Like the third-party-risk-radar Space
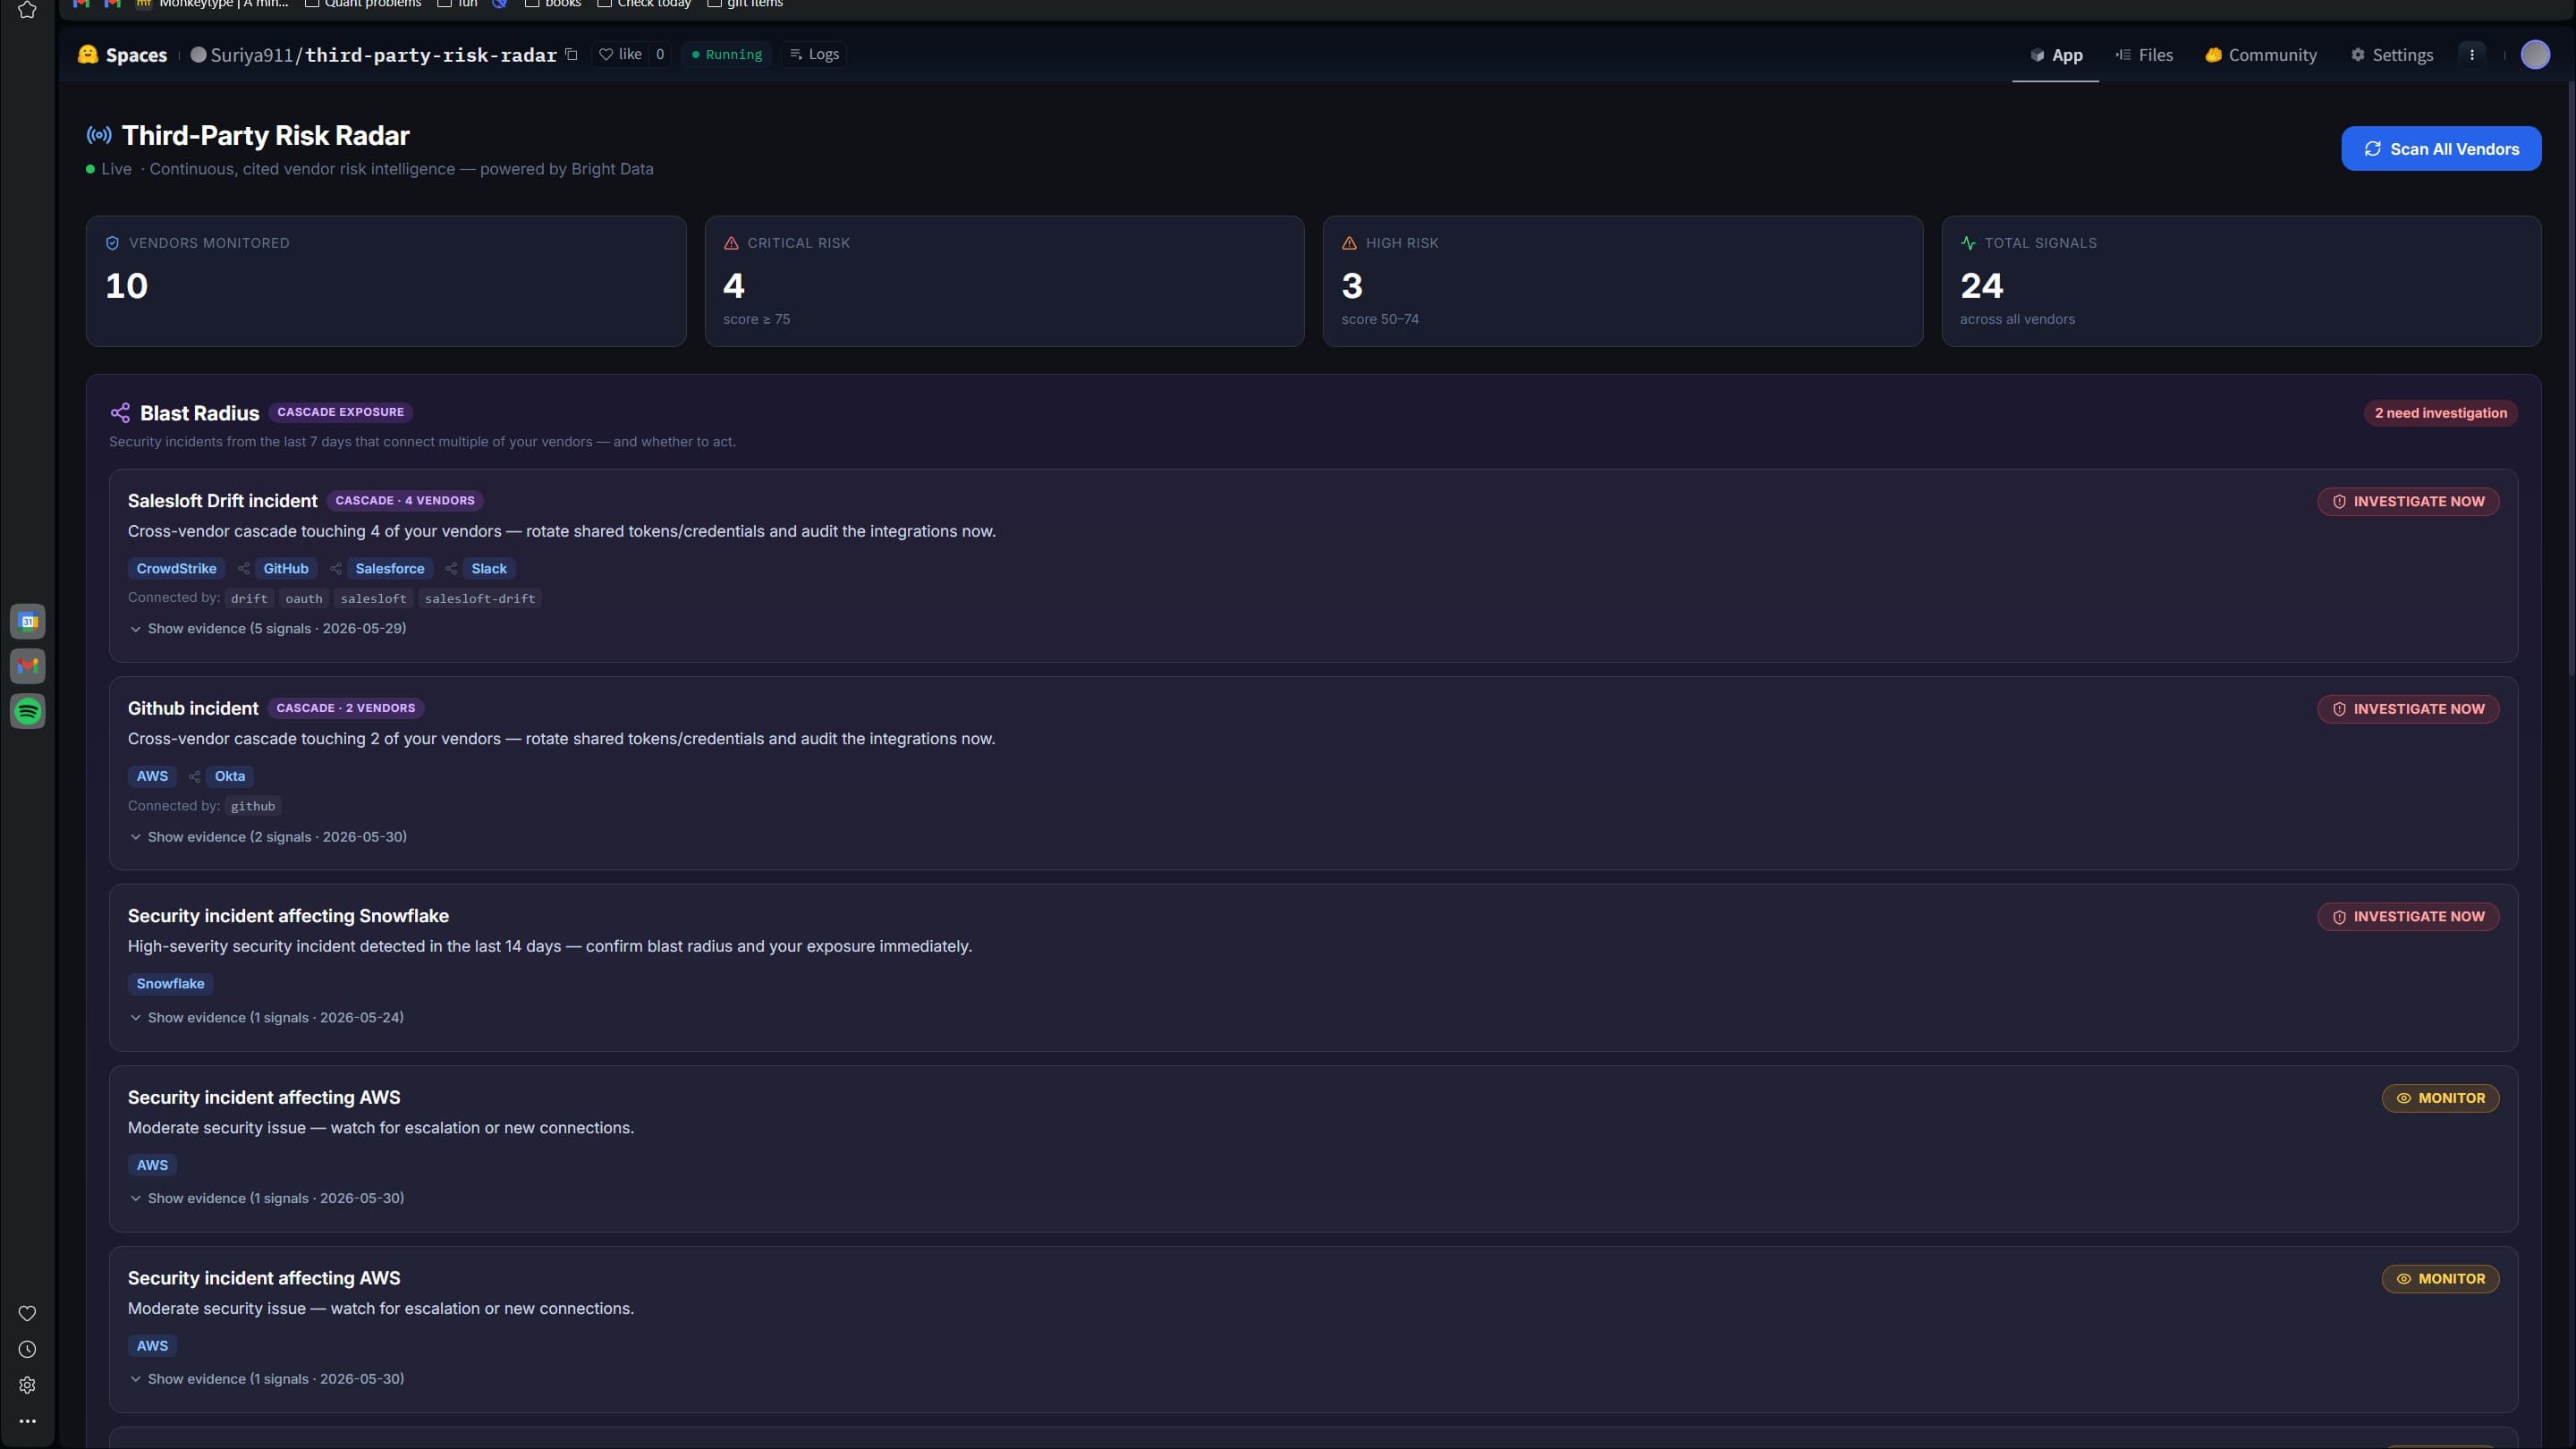 (x=620, y=54)
